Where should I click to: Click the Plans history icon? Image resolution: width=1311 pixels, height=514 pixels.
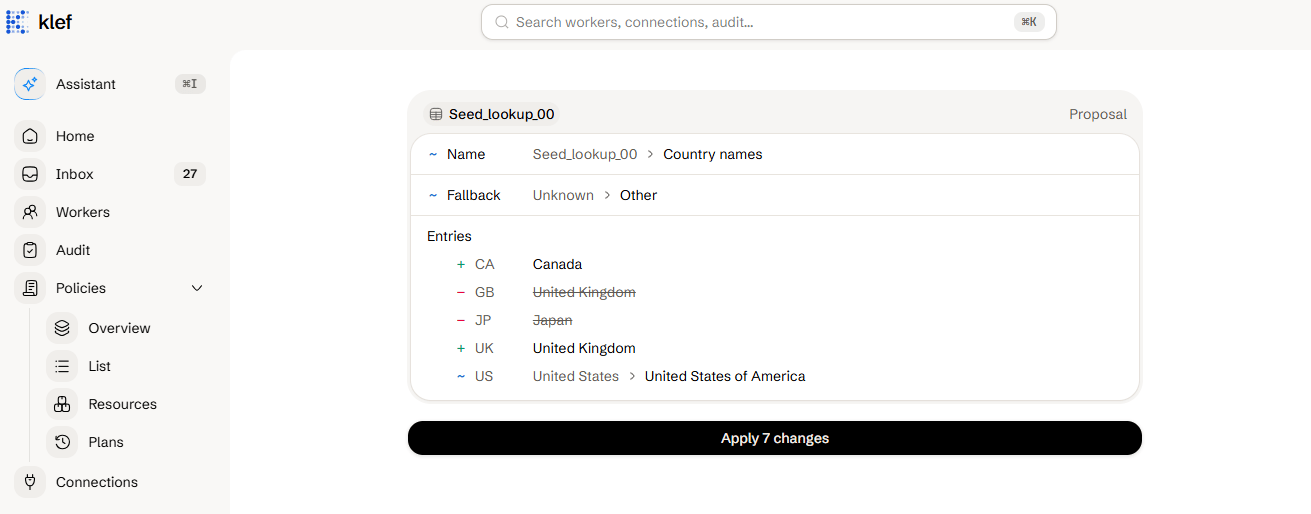[x=62, y=442]
